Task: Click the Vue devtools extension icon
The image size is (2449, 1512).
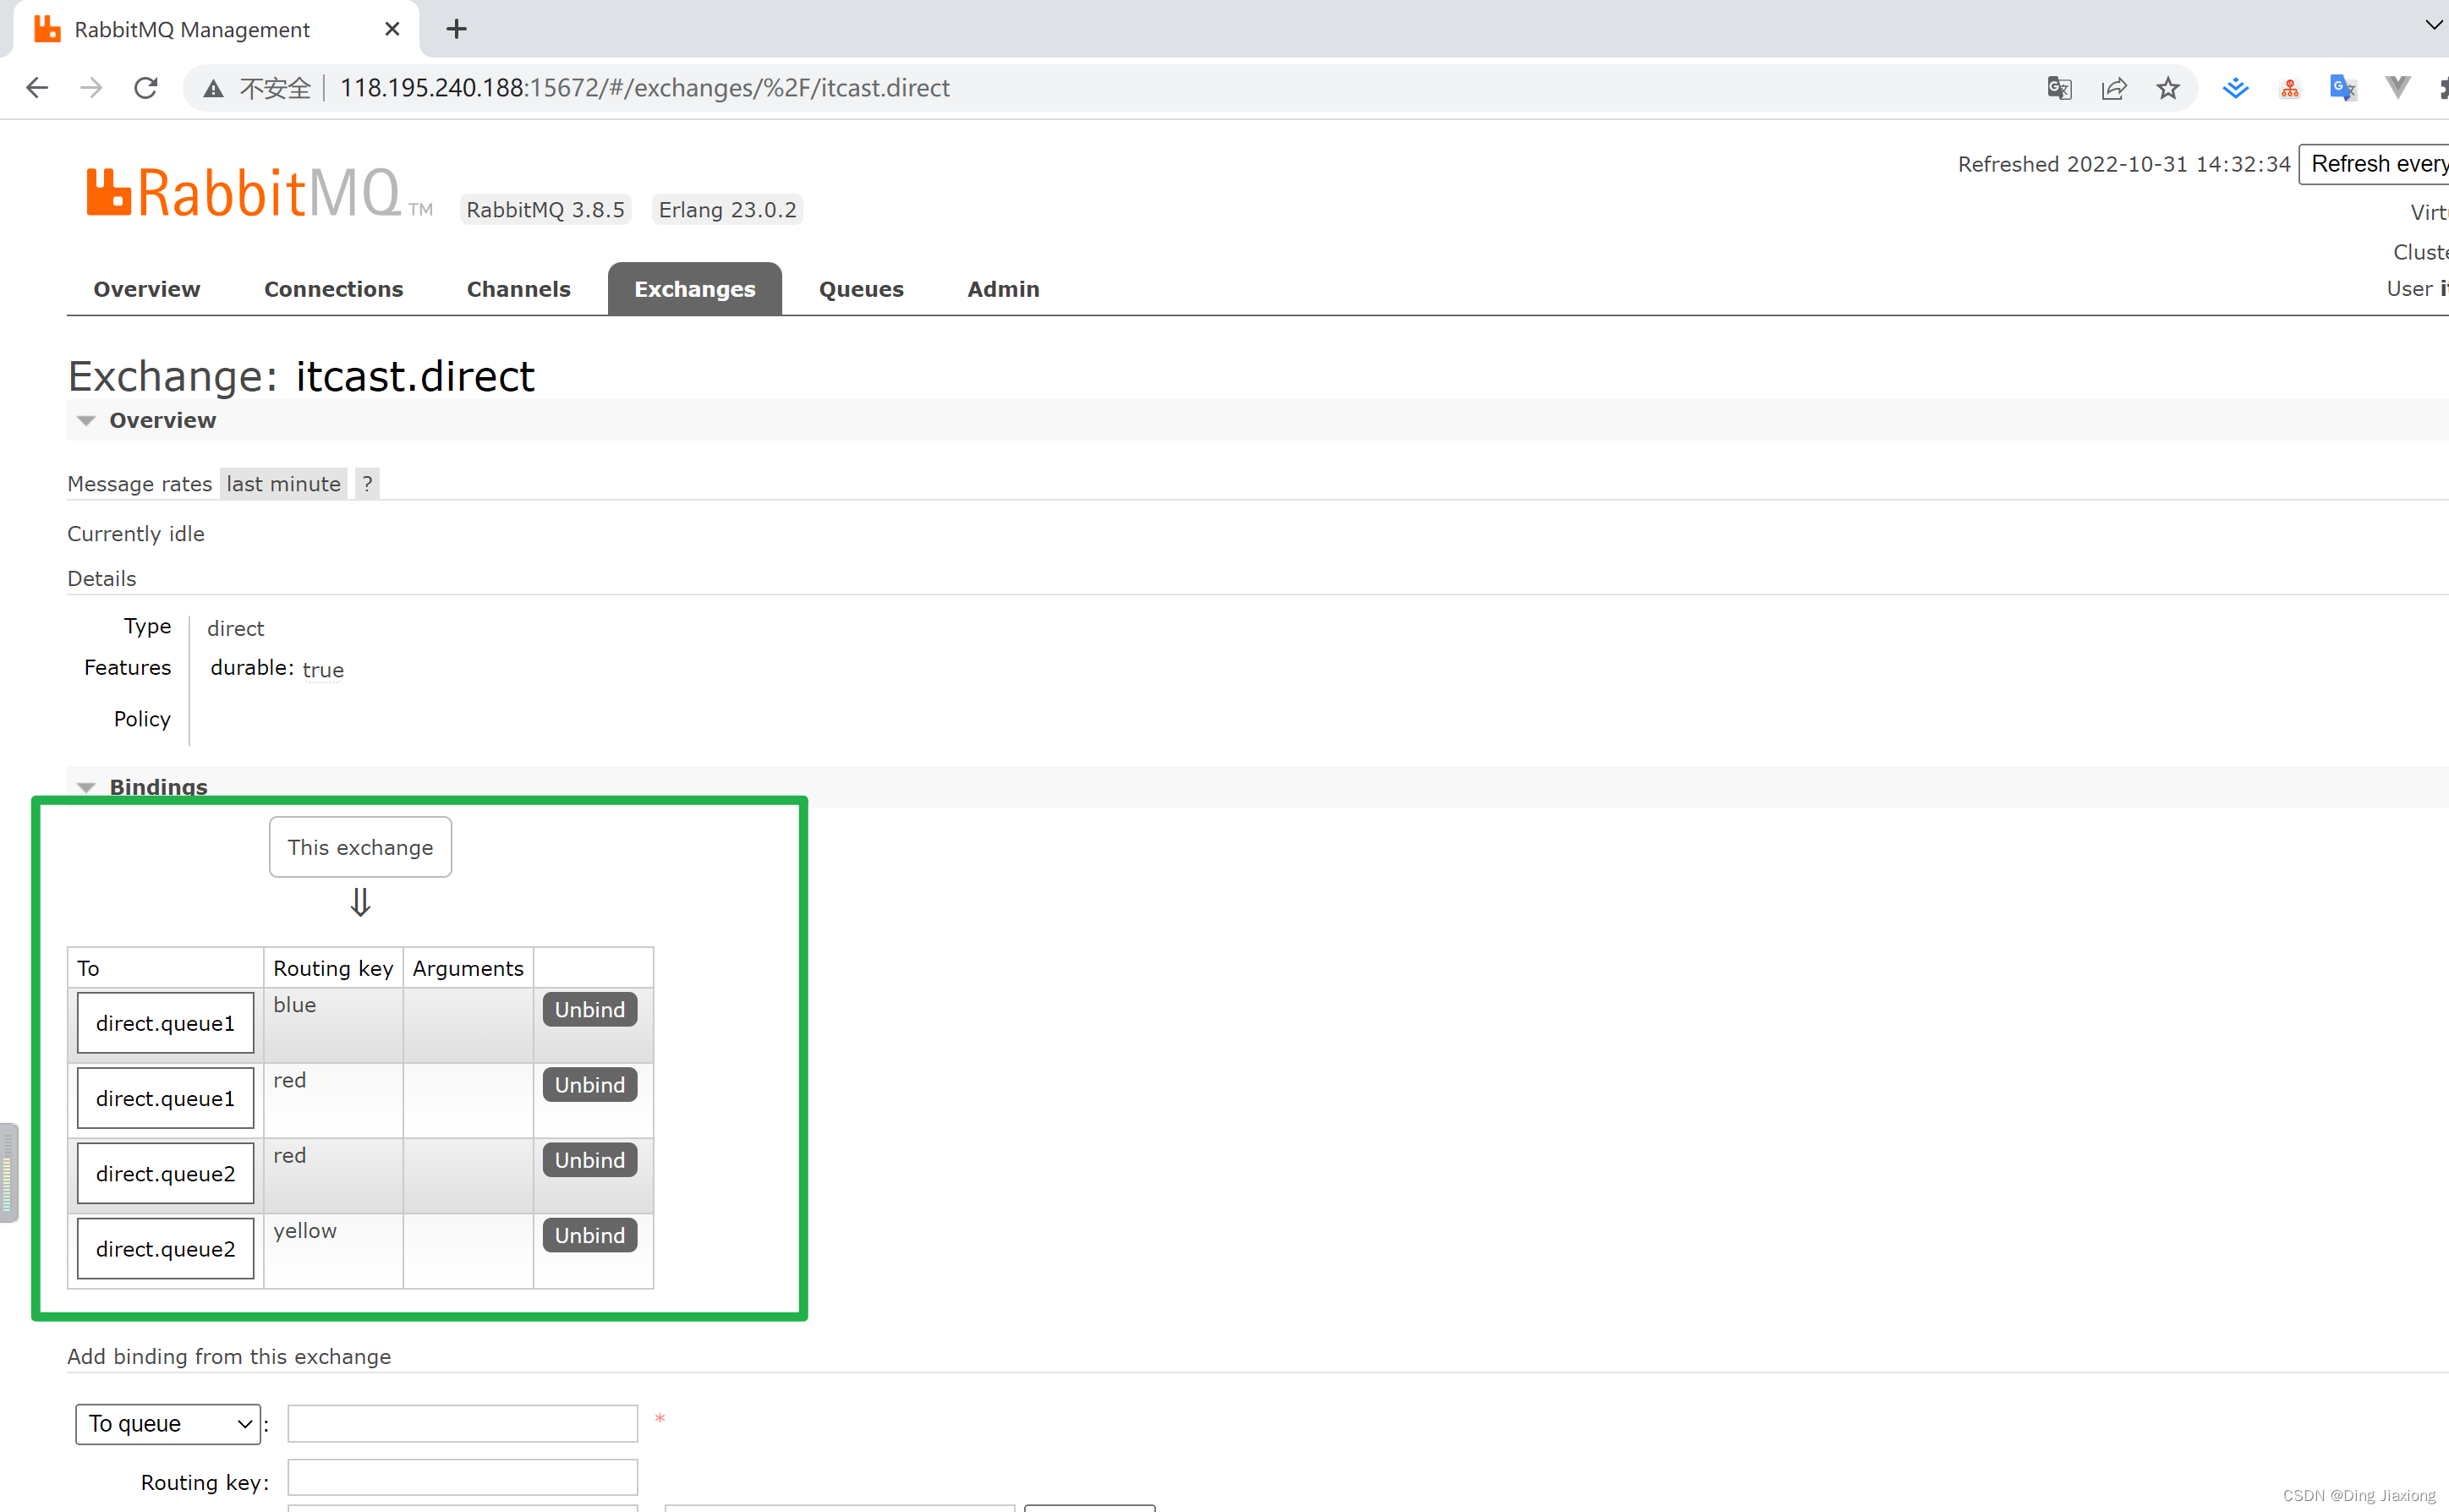Action: click(2398, 88)
